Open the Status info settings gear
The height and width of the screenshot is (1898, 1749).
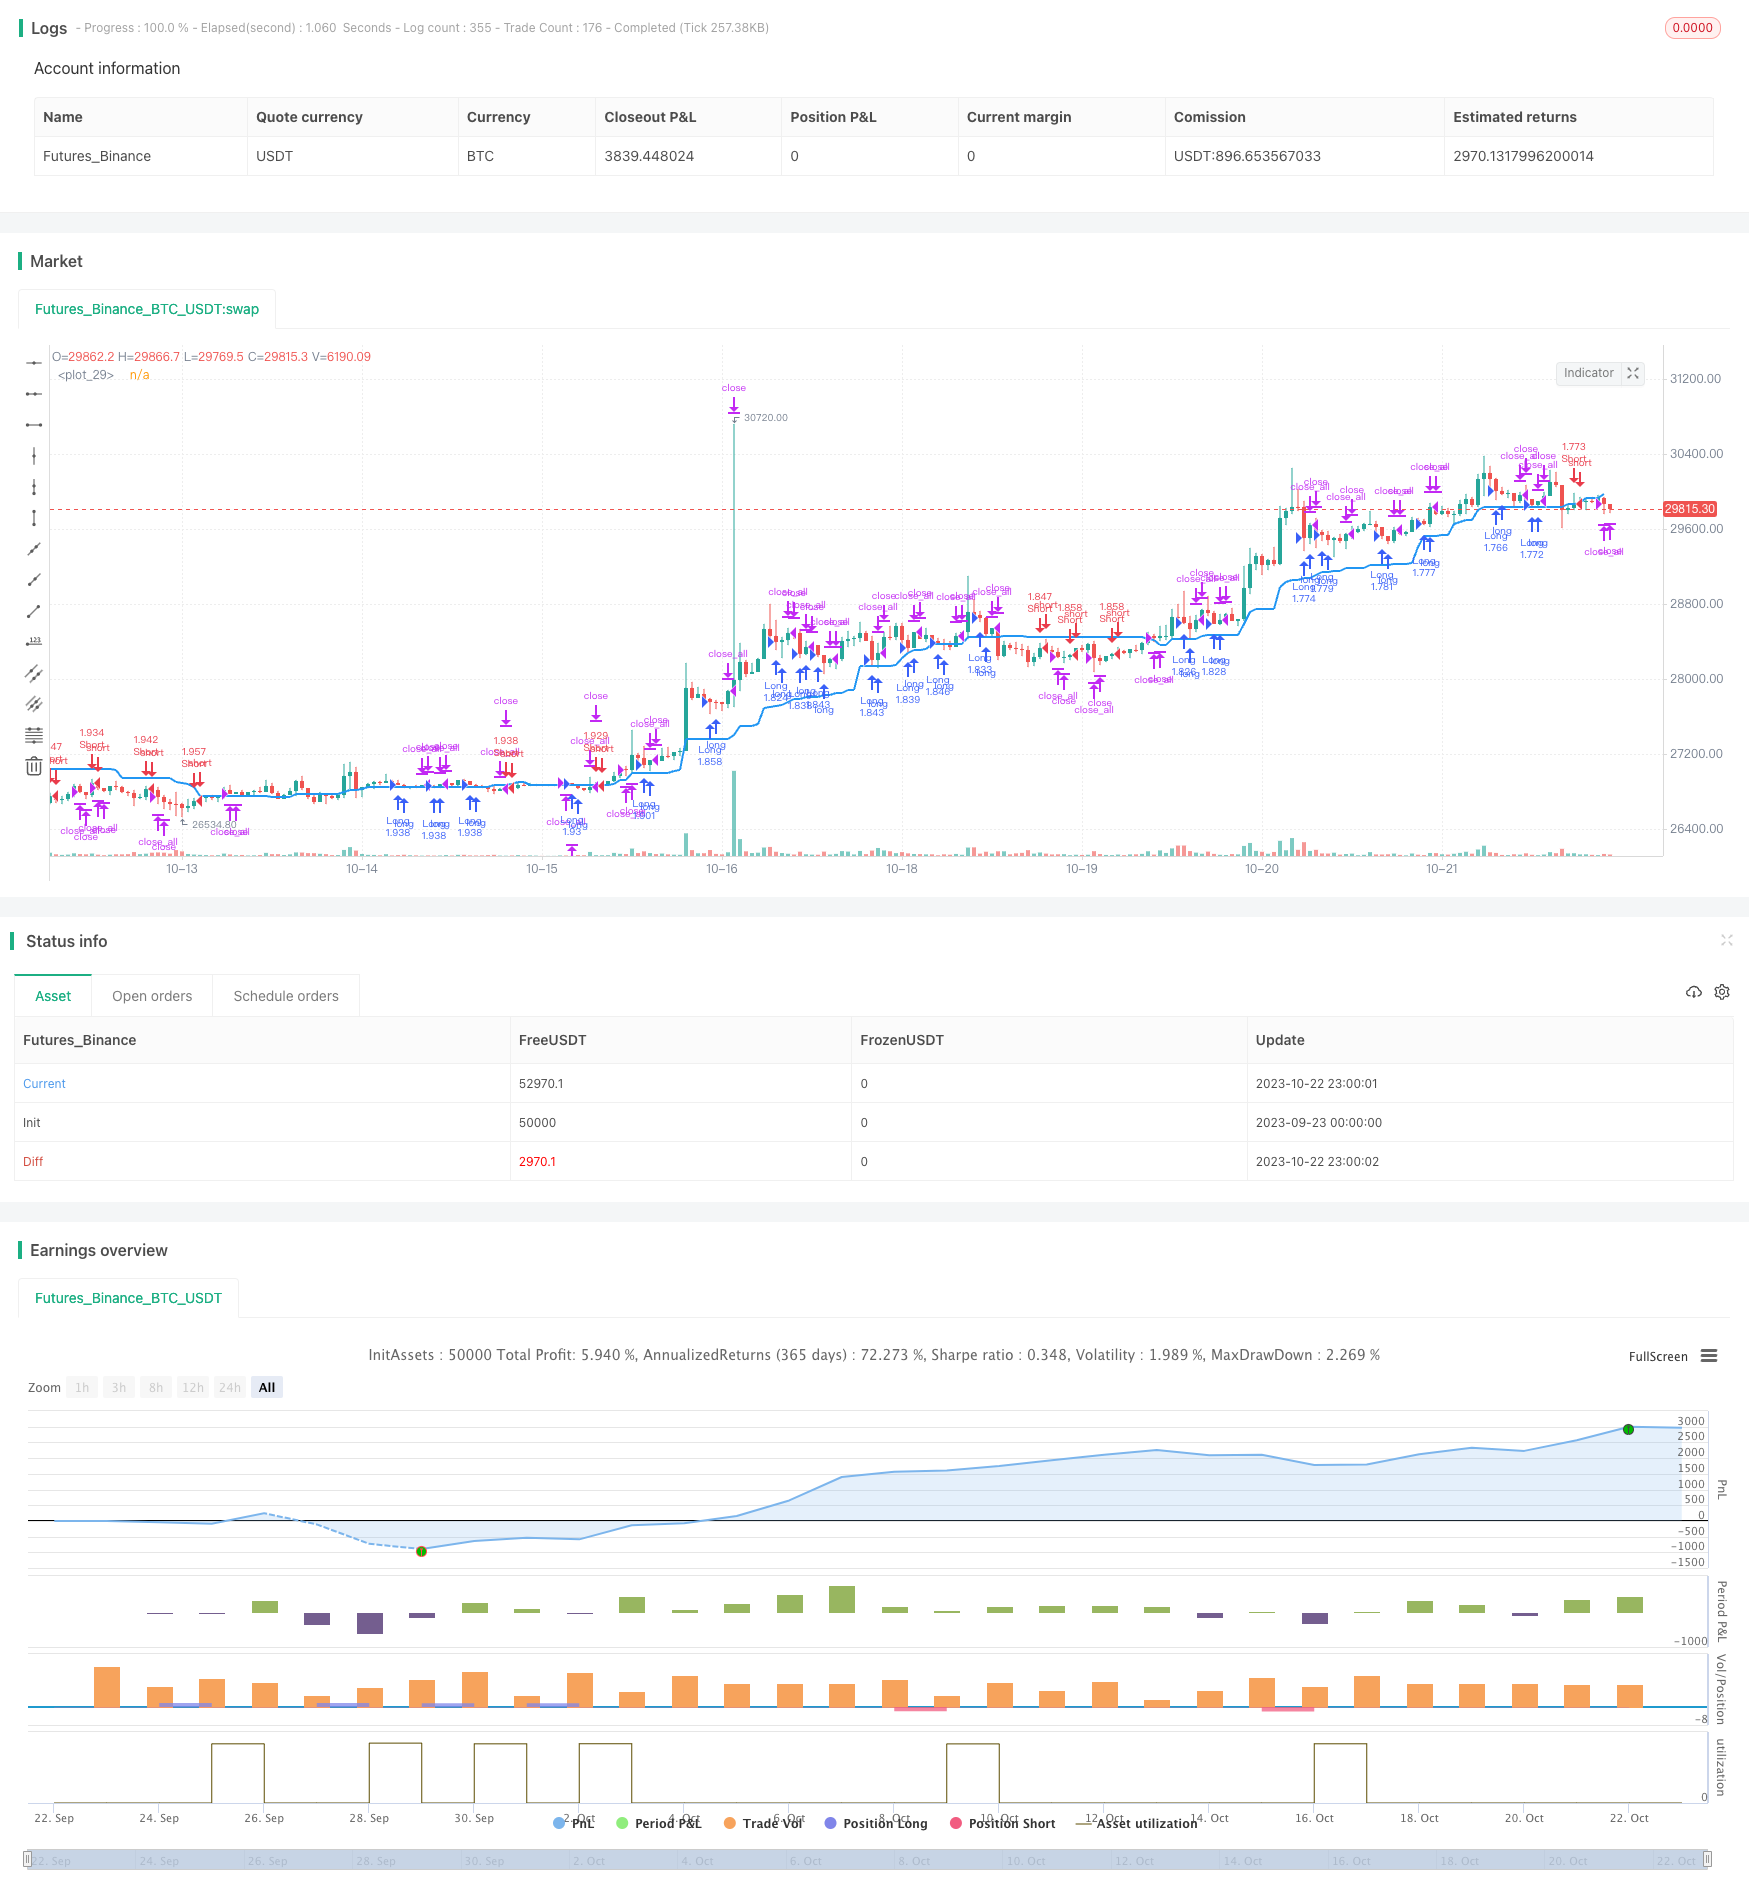click(x=1722, y=992)
